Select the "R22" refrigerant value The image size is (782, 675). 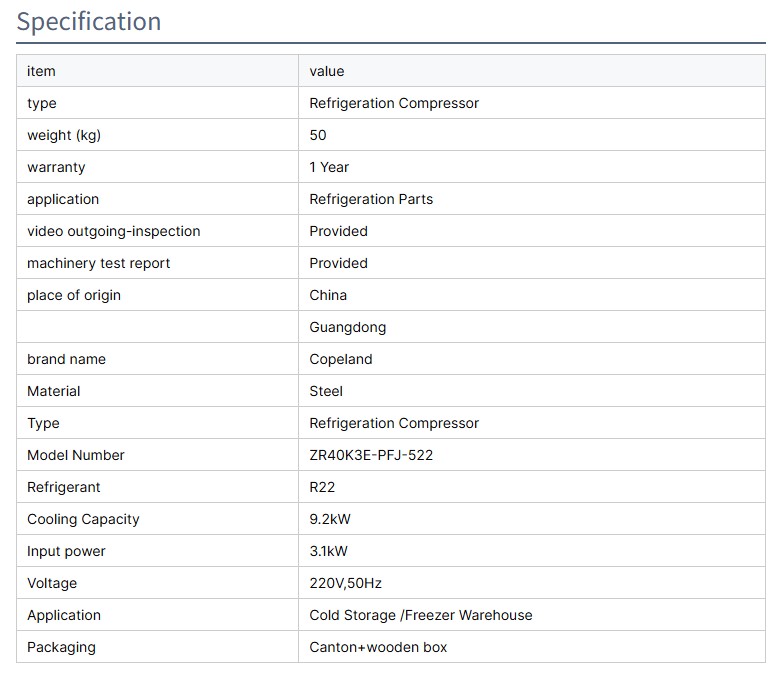pyautogui.click(x=322, y=487)
